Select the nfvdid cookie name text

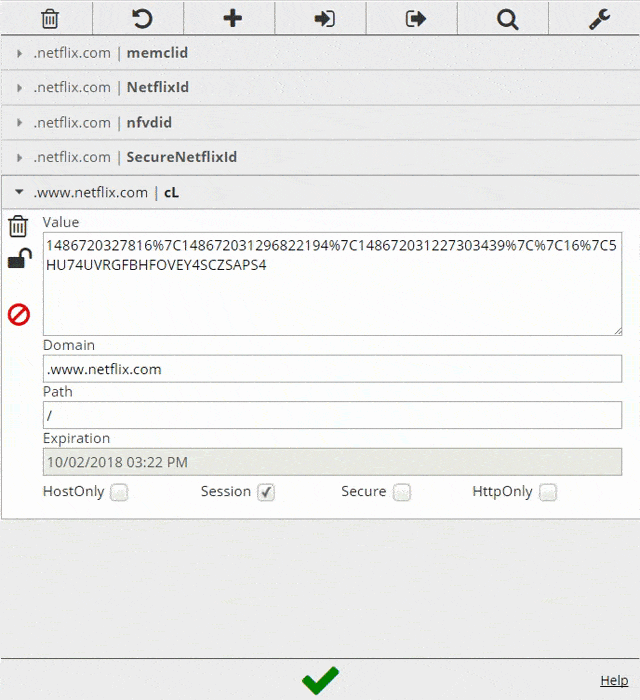(149, 122)
